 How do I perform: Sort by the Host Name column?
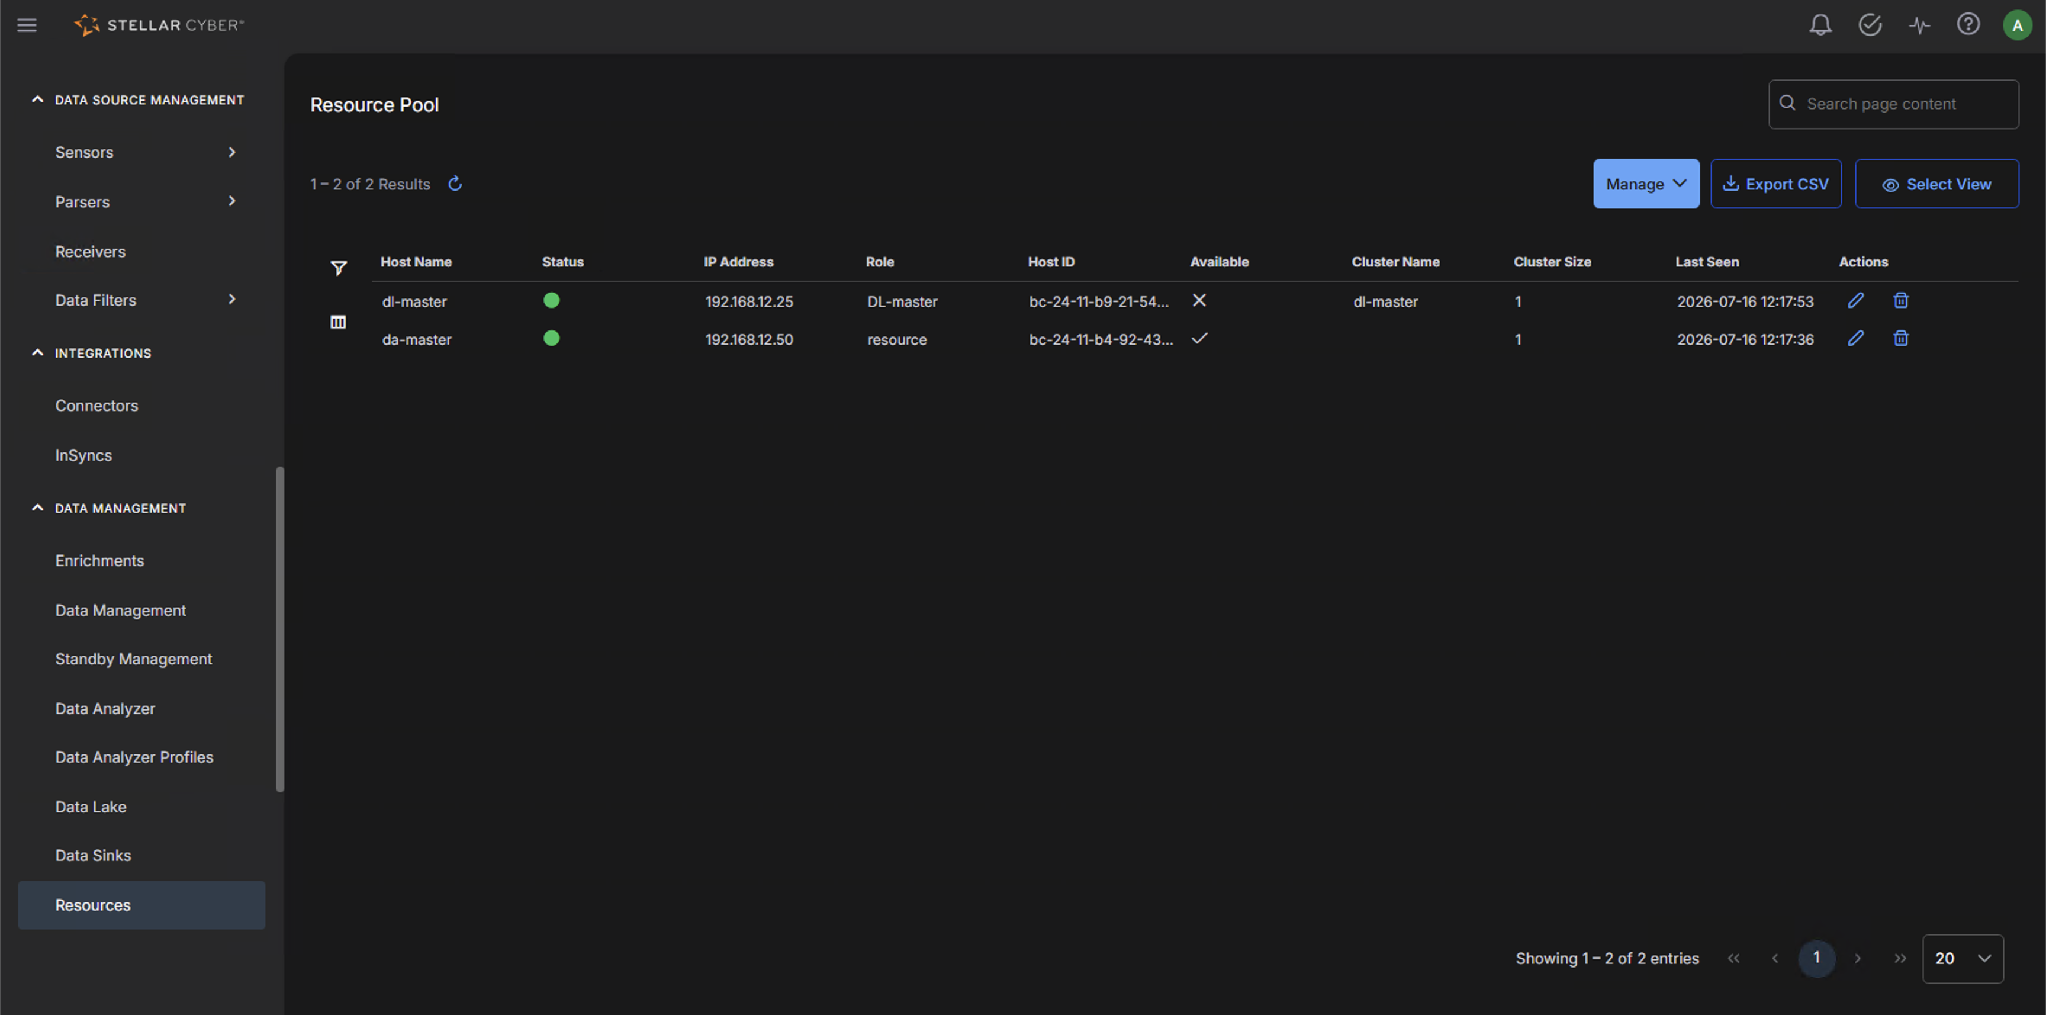(416, 262)
